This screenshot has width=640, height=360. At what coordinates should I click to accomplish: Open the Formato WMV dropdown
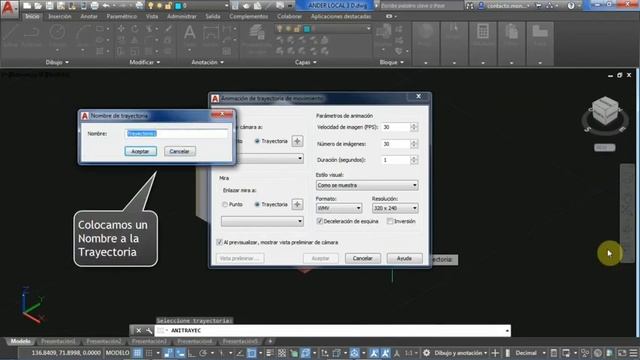pyautogui.click(x=339, y=208)
